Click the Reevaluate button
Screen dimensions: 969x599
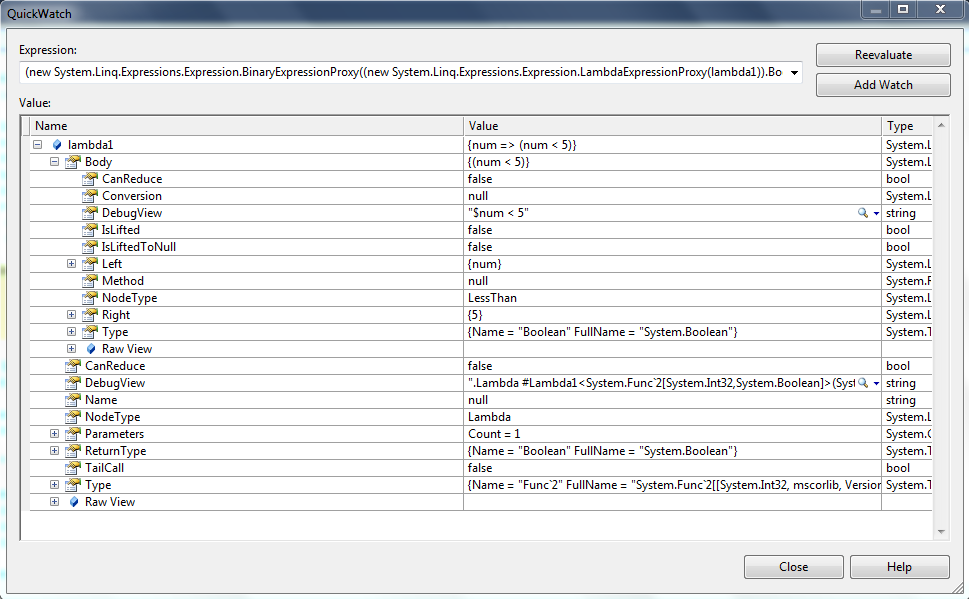[x=882, y=54]
